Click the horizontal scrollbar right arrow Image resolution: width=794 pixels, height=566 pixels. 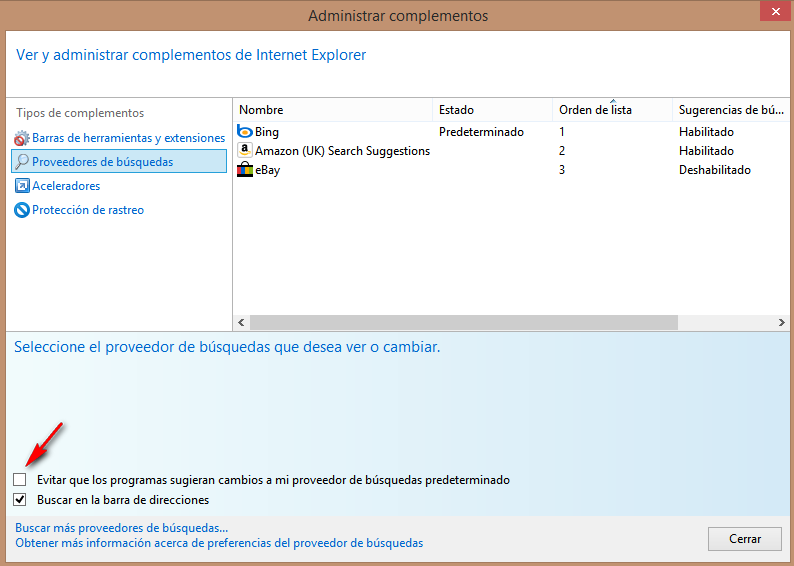[781, 322]
